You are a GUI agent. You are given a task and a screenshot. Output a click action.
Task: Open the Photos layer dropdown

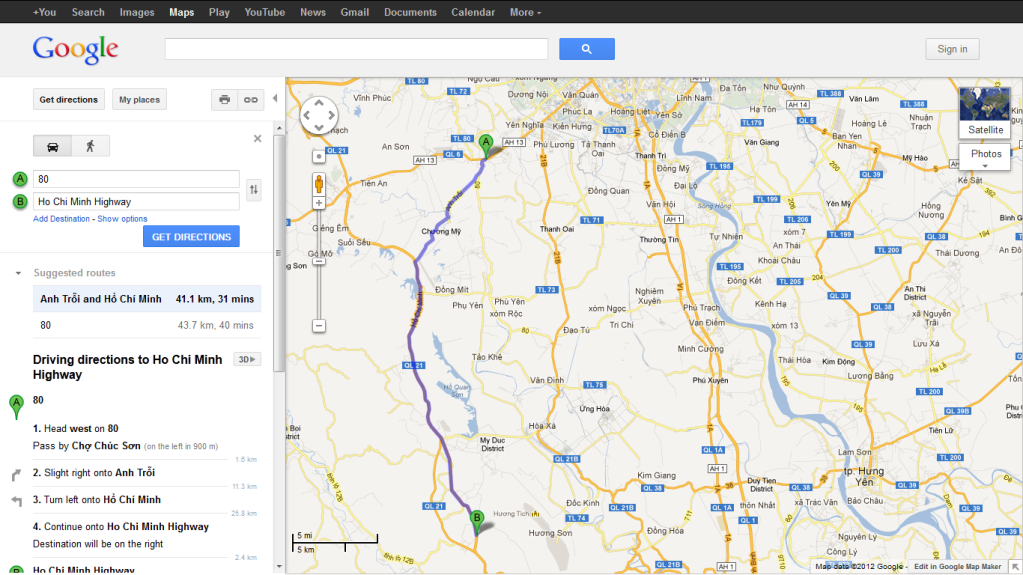(x=985, y=157)
